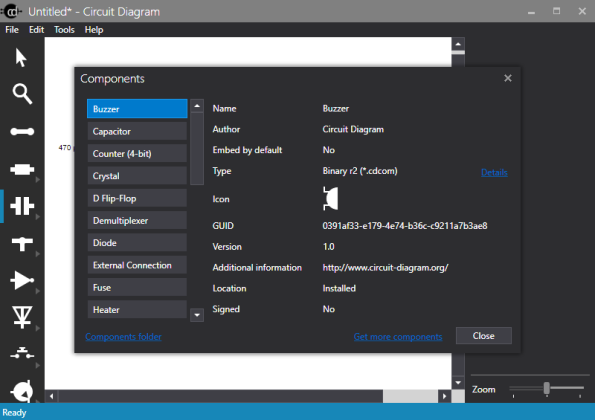
Task: Click the GUID value text
Action: pos(405,226)
